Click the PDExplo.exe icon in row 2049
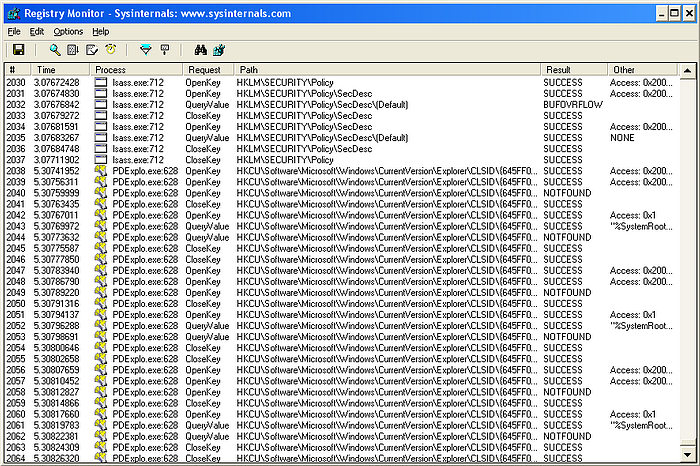The image size is (700, 466). tap(101, 292)
